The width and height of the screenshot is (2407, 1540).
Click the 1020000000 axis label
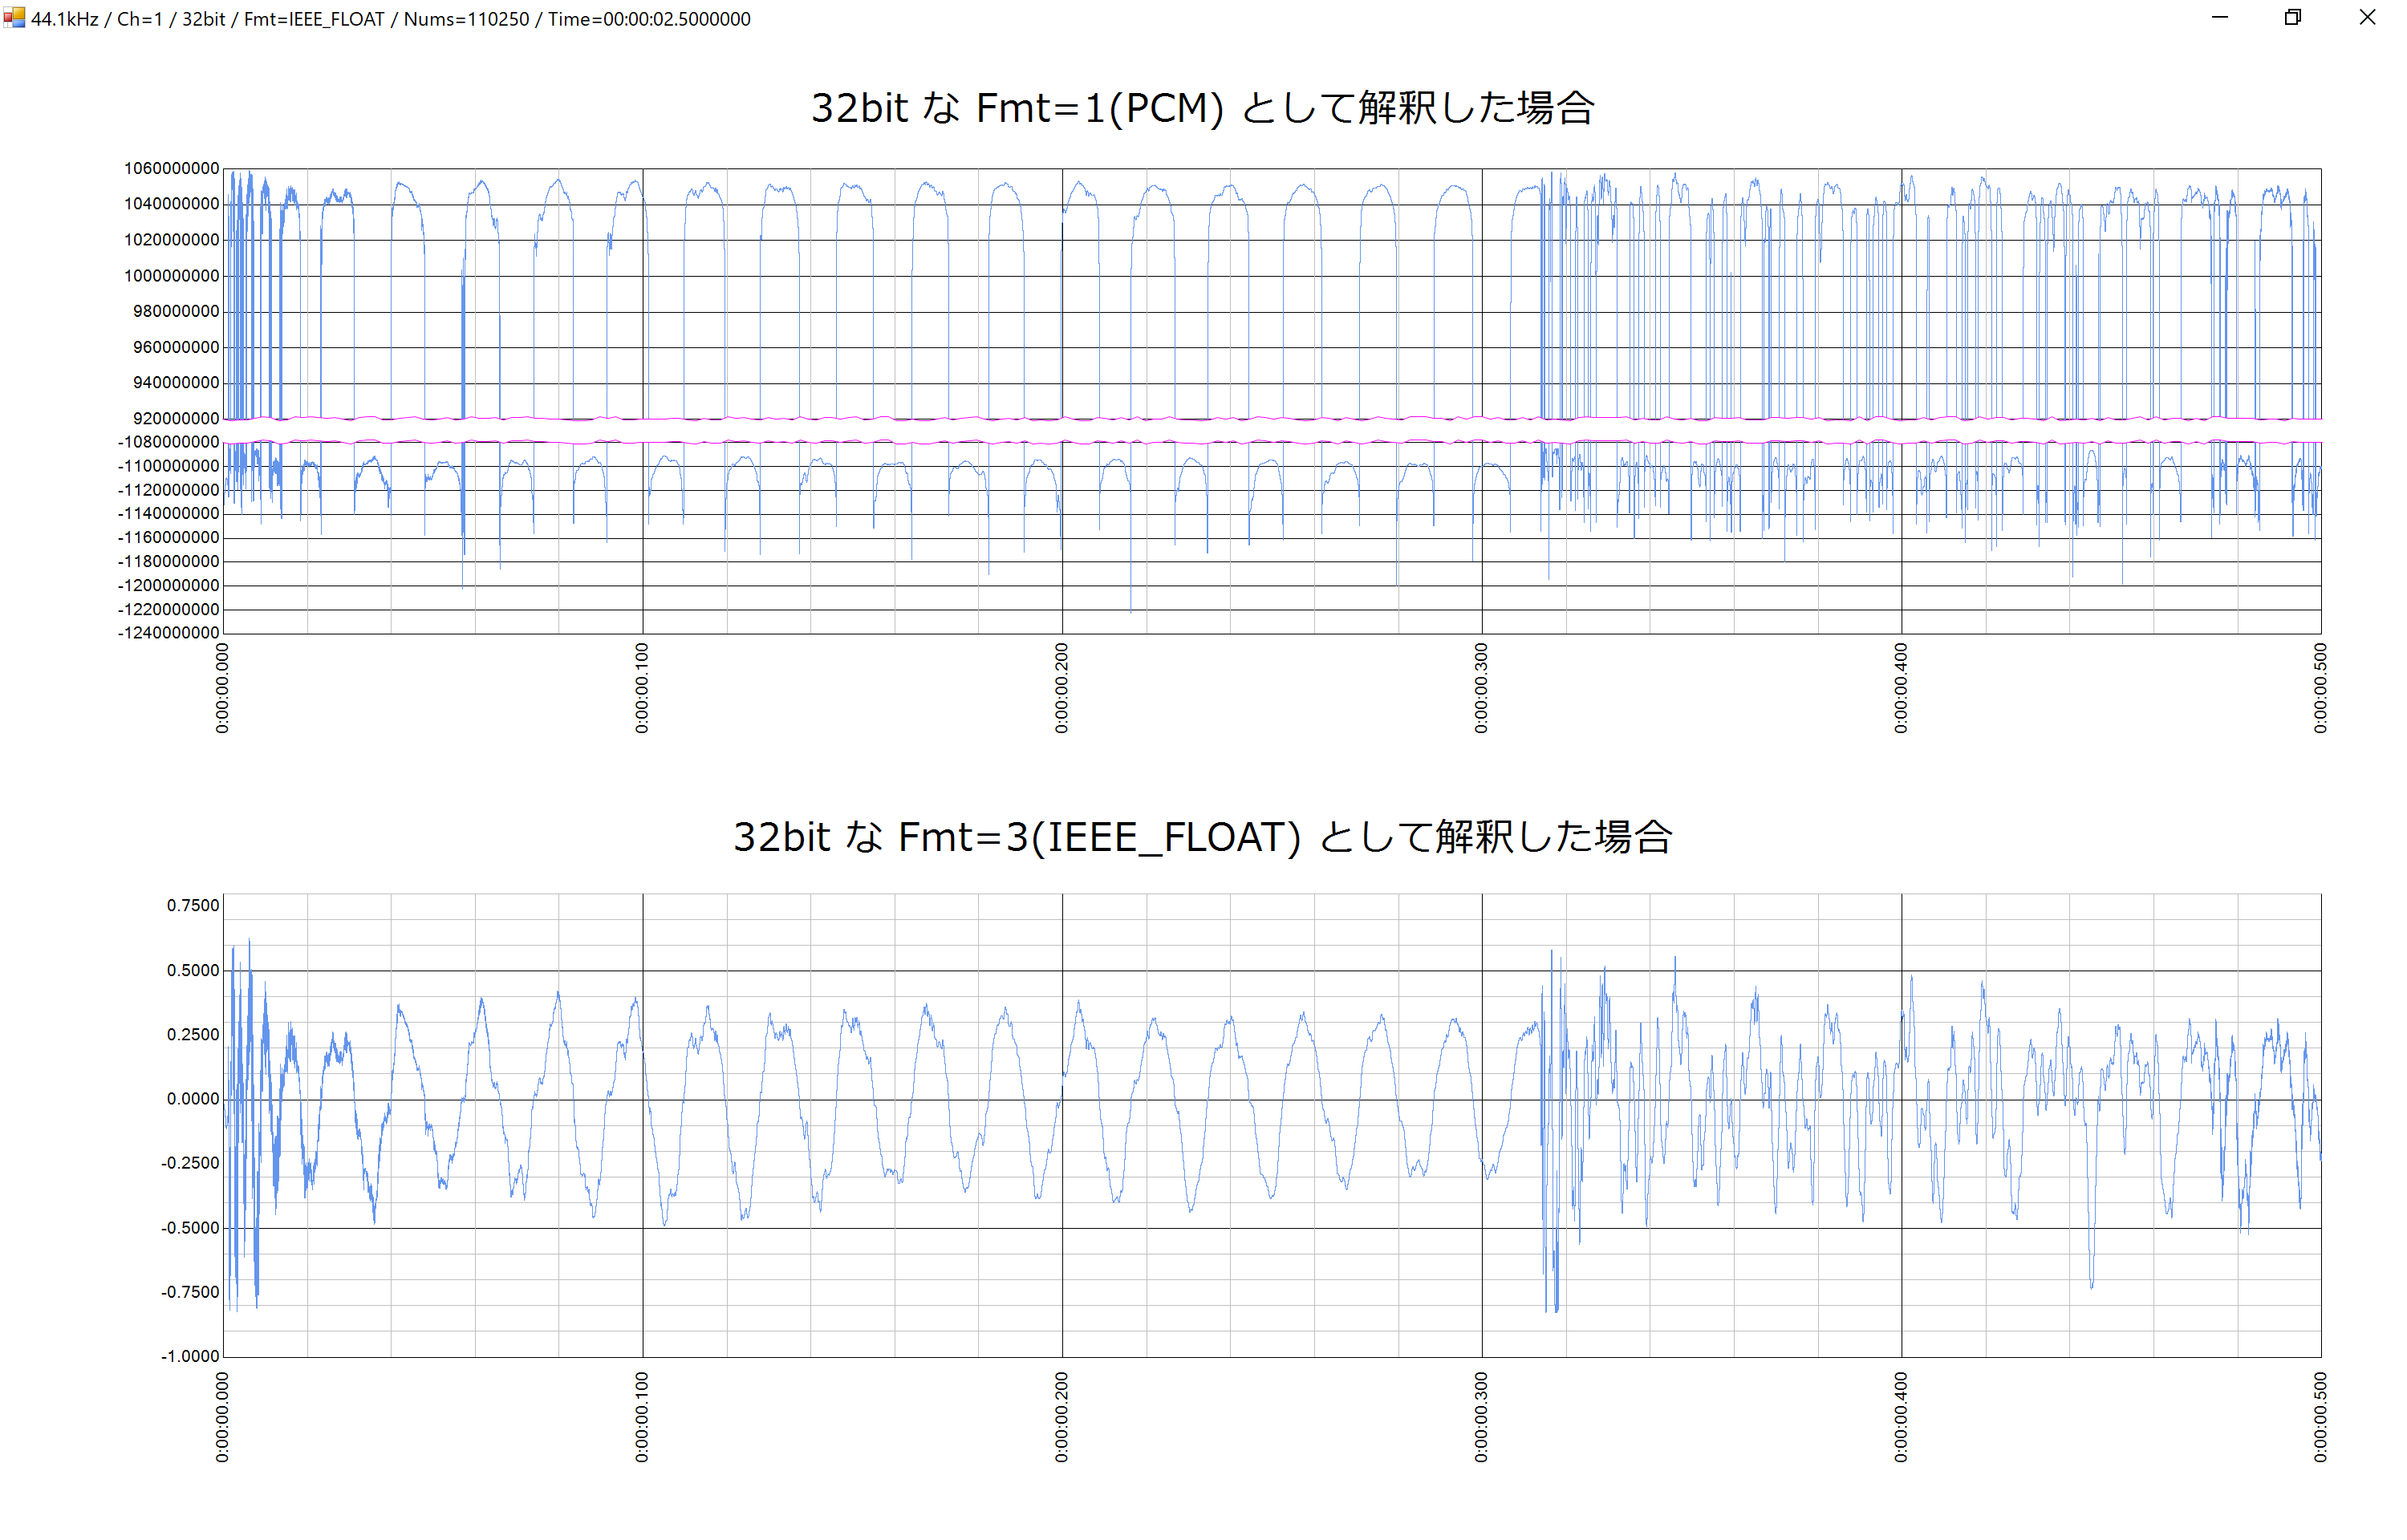(171, 240)
